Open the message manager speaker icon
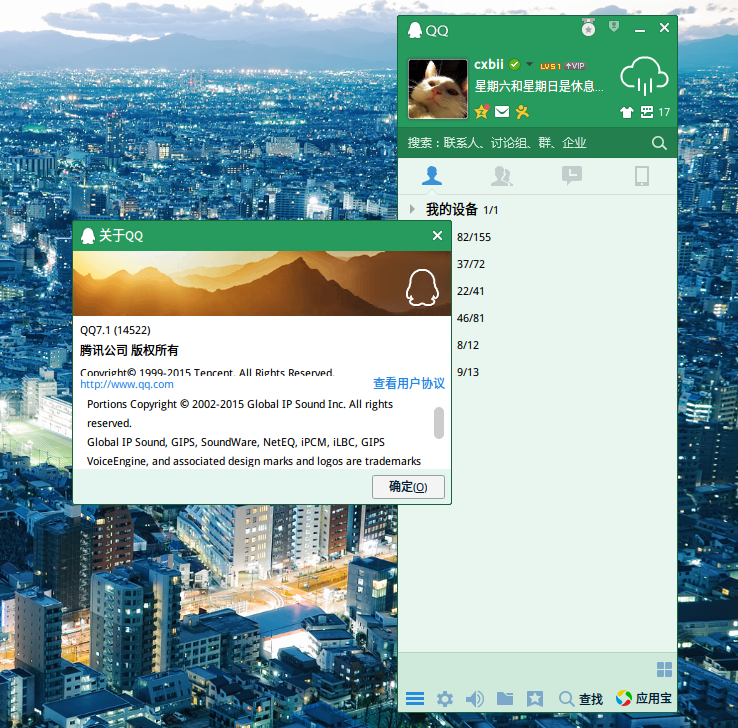 click(475, 699)
